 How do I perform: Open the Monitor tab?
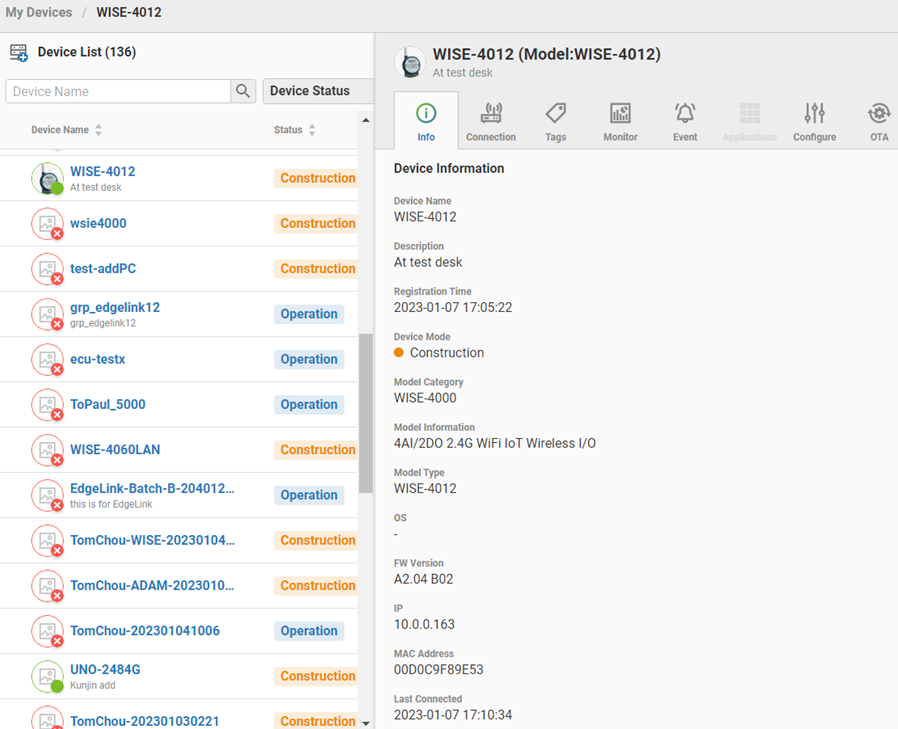[620, 121]
